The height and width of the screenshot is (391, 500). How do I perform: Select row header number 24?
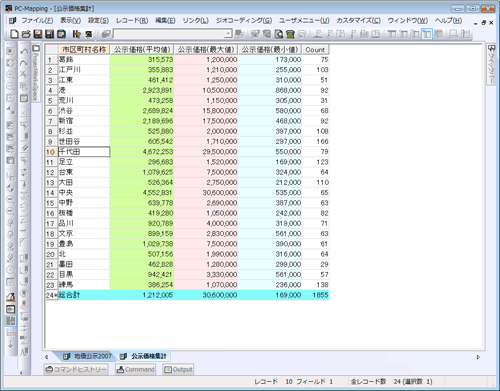click(51, 295)
